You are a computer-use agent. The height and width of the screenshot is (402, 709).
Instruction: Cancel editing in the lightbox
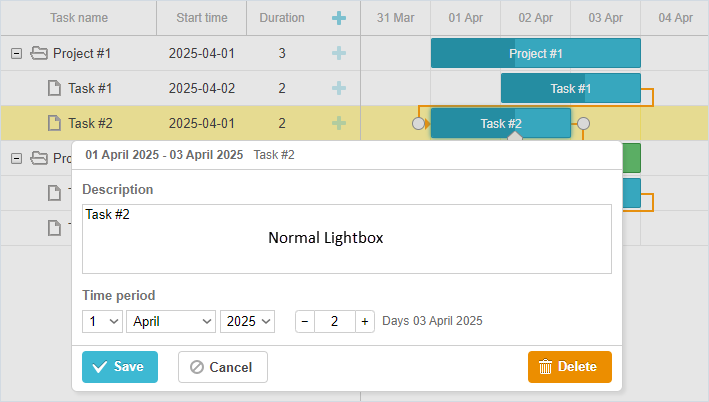222,367
